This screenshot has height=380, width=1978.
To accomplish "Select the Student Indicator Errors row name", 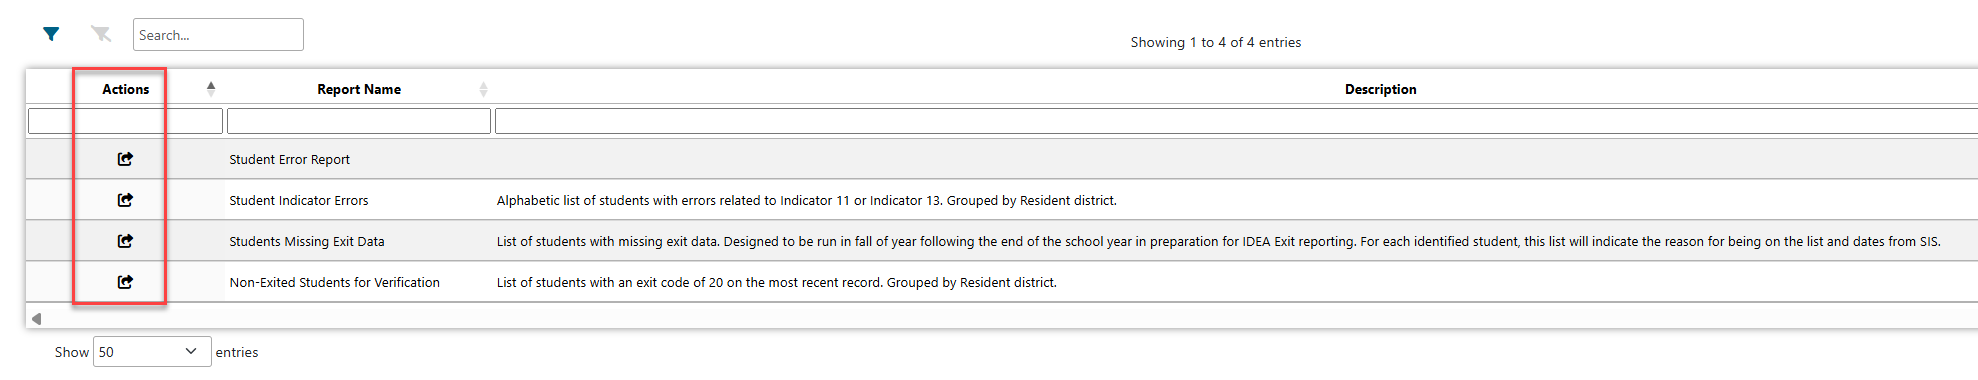I will (x=299, y=200).
